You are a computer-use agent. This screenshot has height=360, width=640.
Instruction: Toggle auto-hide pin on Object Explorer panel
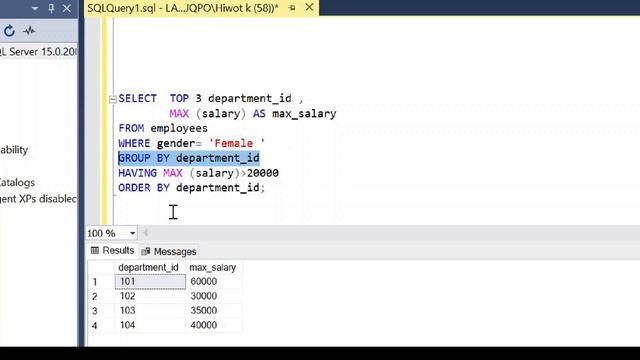click(x=51, y=8)
